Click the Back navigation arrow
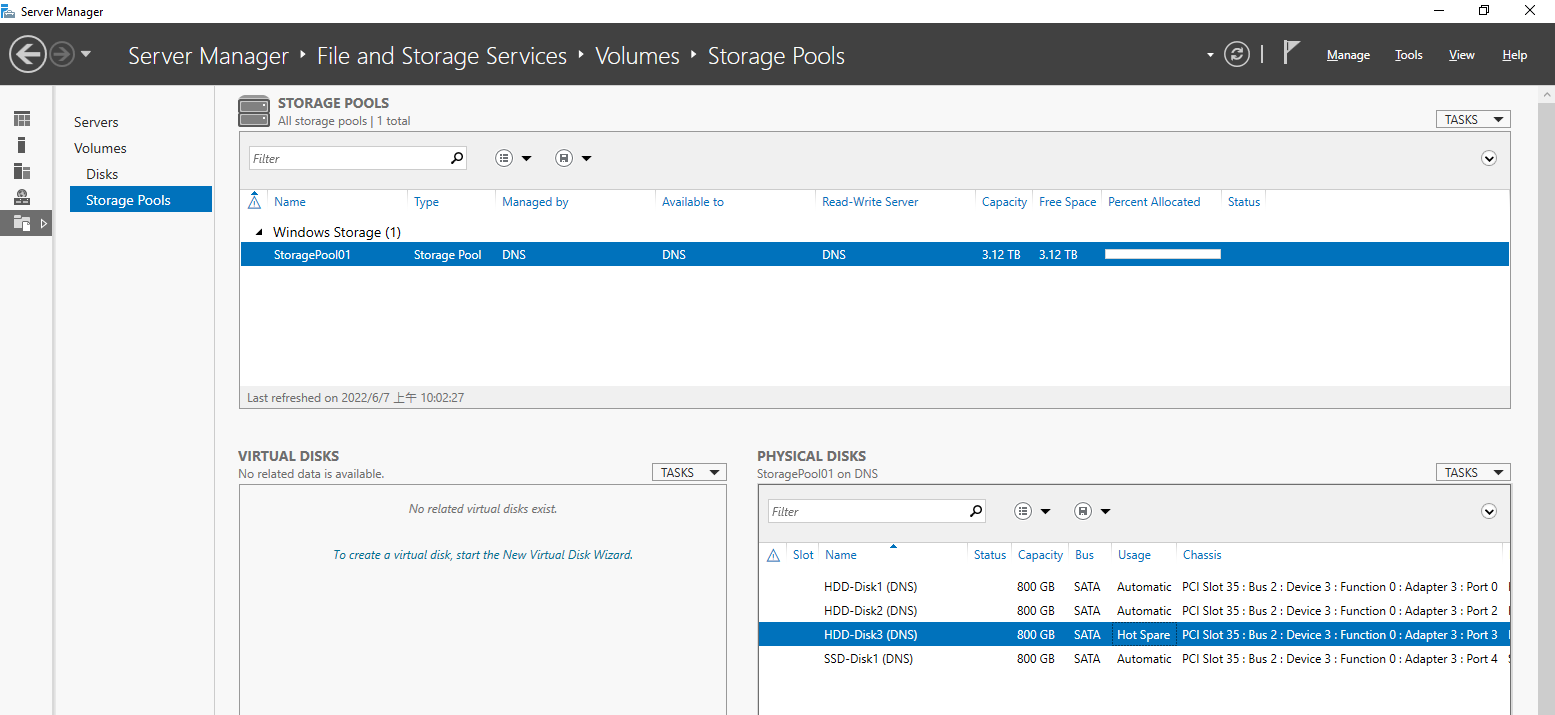Viewport: 1555px width, 715px height. [x=28, y=54]
